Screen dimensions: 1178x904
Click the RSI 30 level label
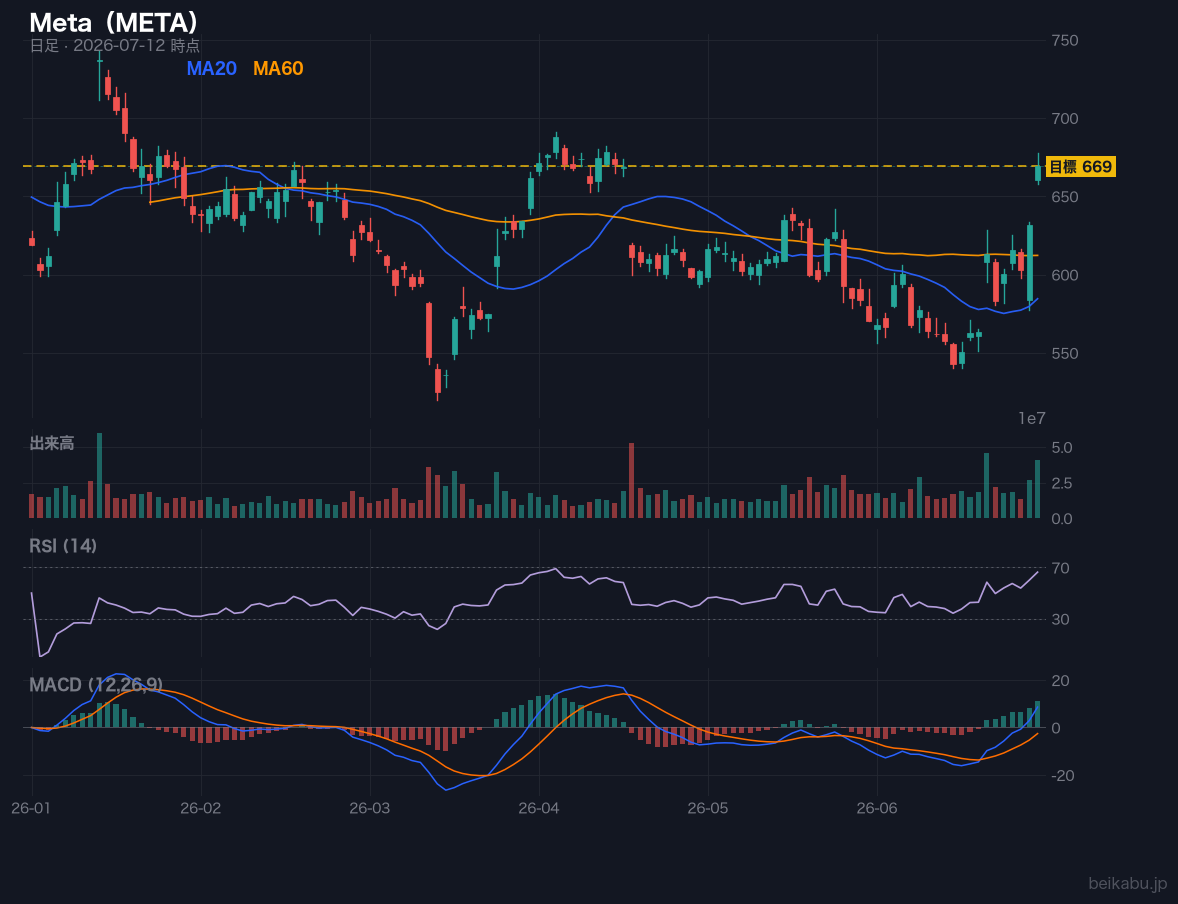[x=1060, y=619]
